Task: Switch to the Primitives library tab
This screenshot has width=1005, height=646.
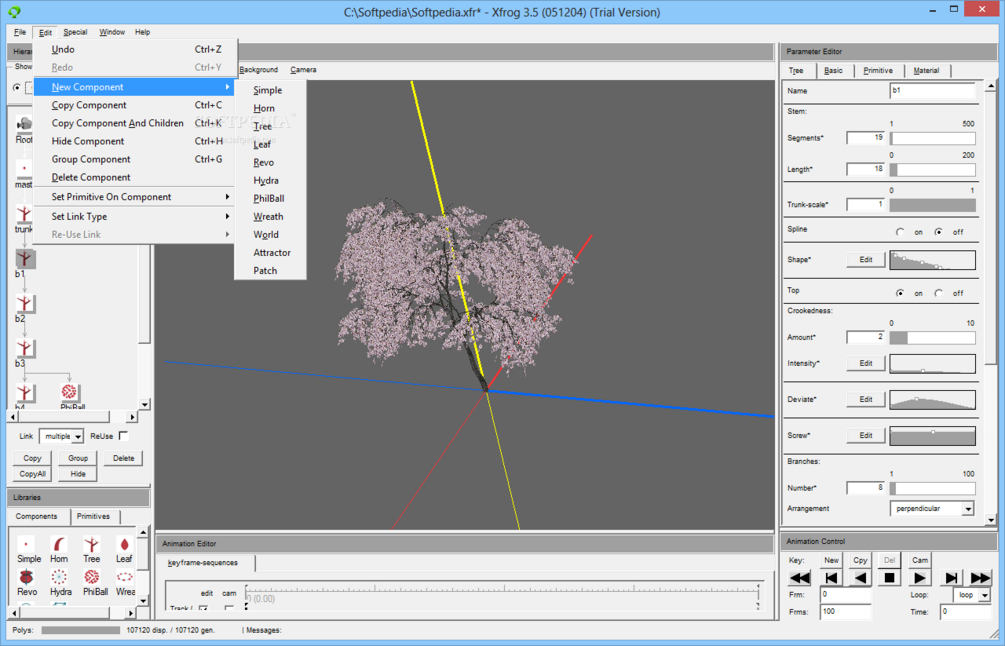Action: tap(94, 517)
